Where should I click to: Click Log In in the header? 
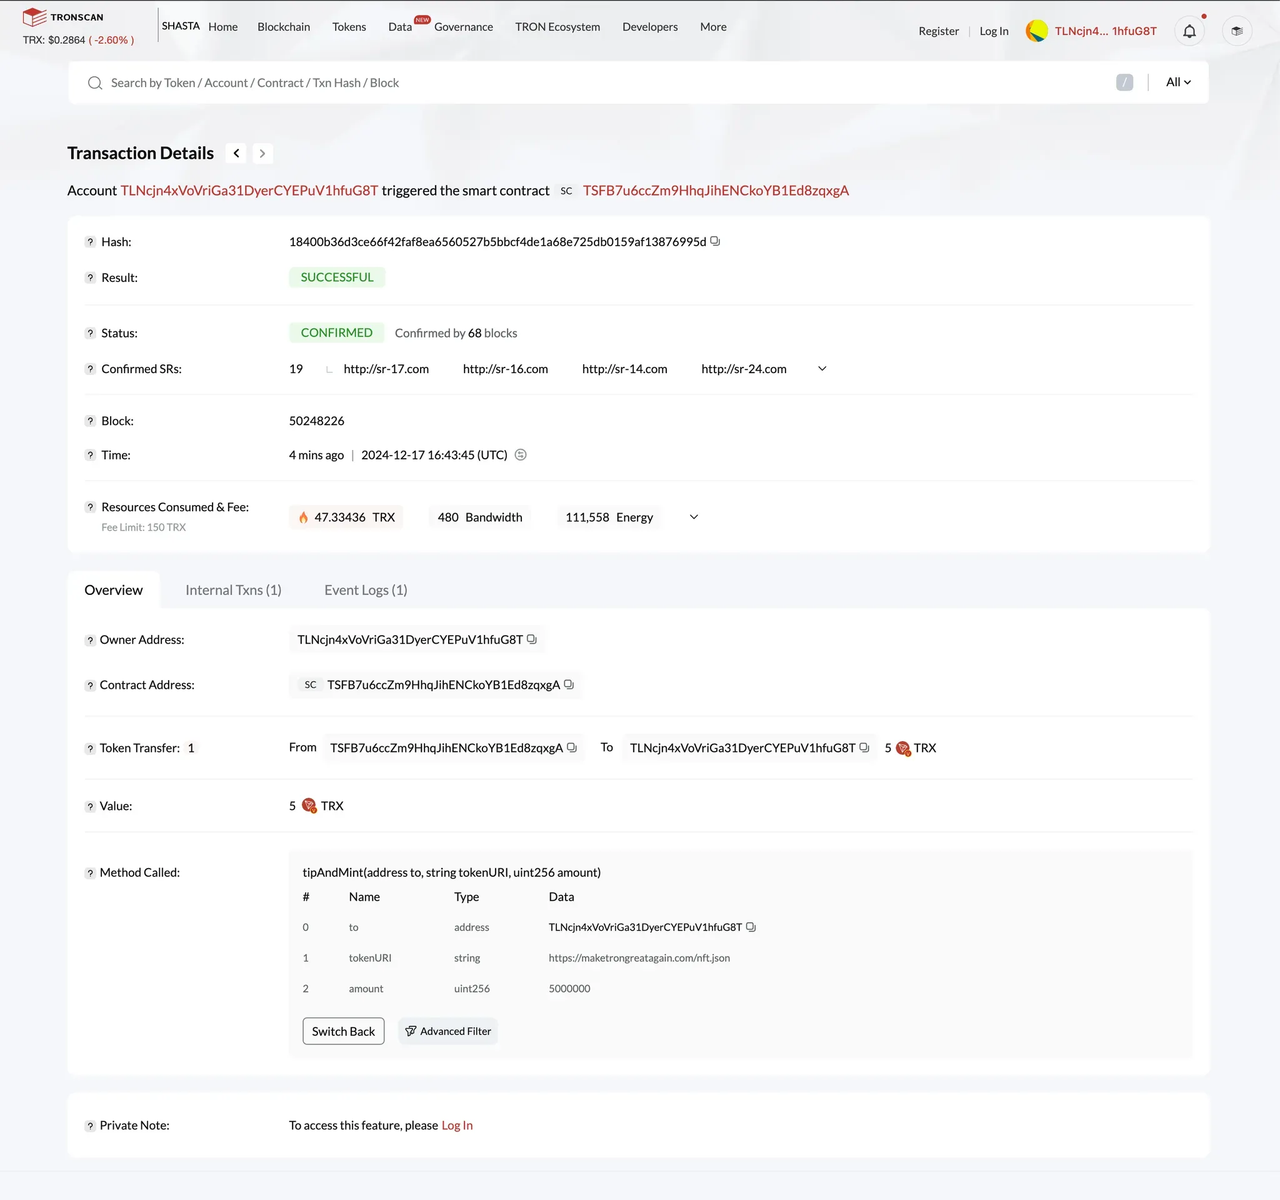click(994, 31)
